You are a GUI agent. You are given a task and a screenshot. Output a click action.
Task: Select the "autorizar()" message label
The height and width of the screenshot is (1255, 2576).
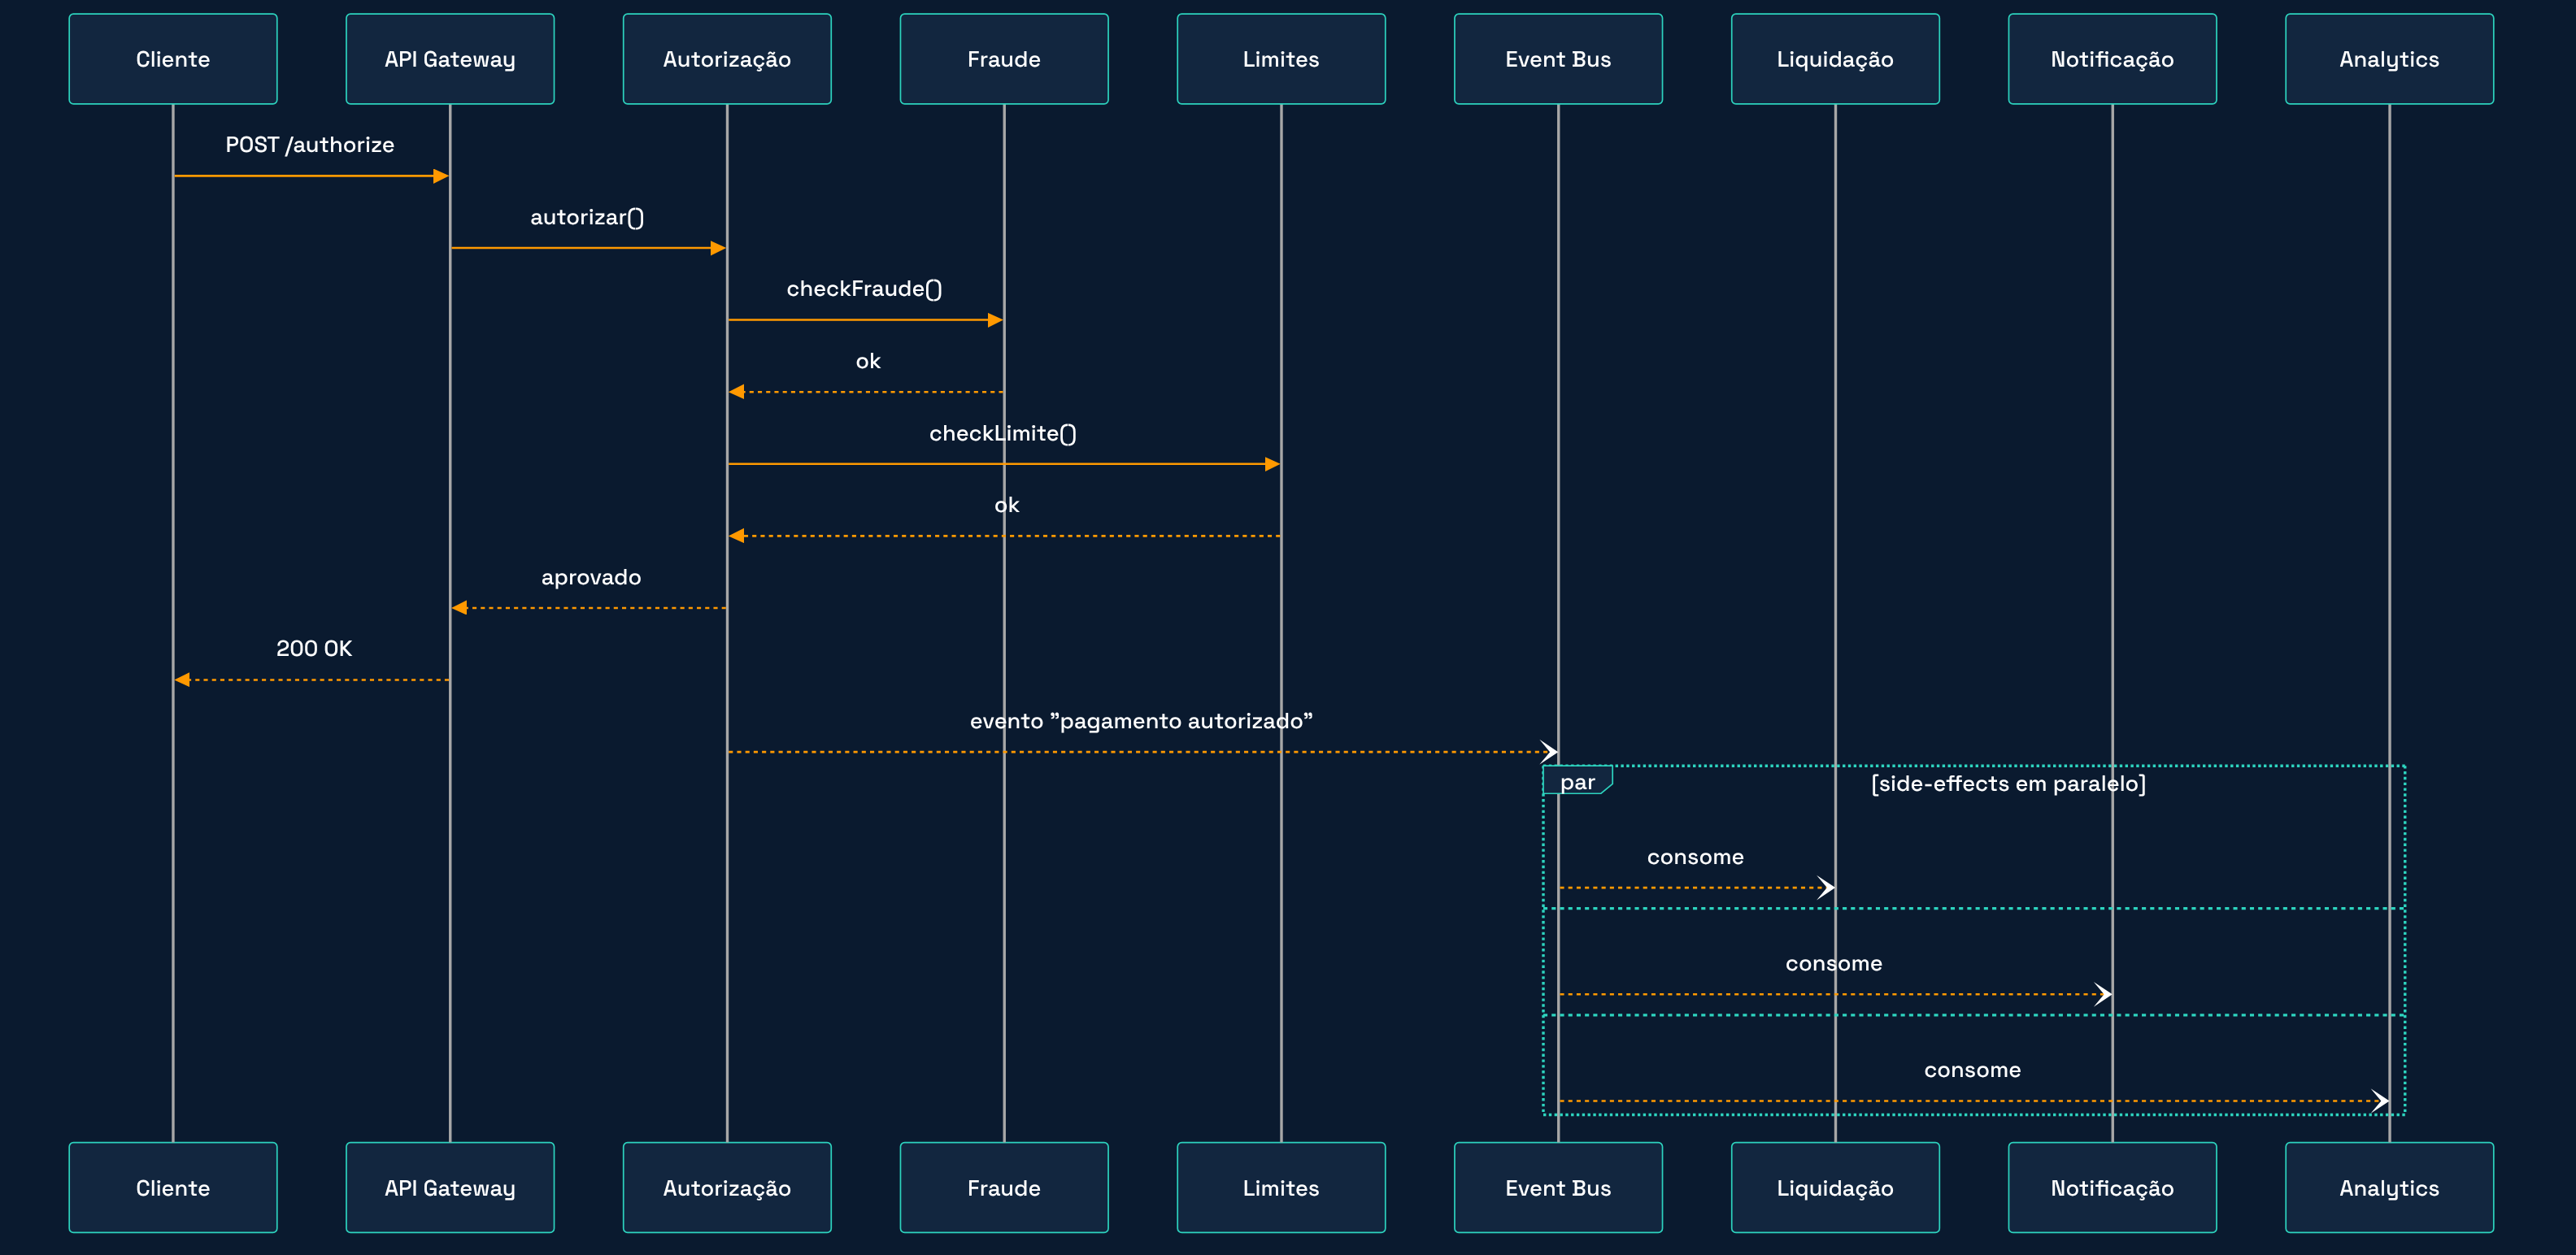pyautogui.click(x=587, y=217)
